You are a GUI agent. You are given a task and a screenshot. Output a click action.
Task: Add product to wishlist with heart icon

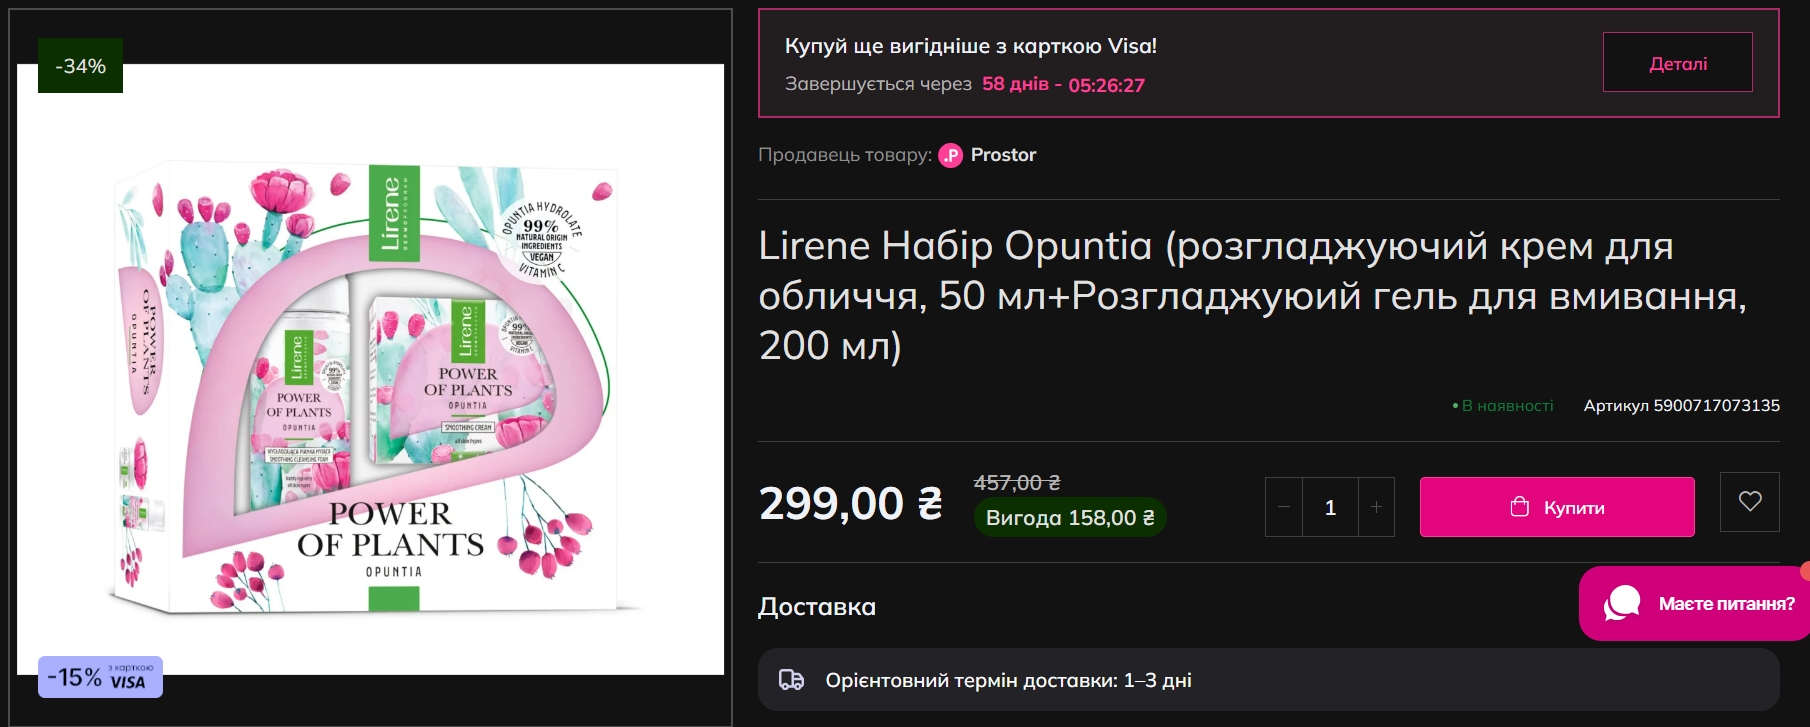coord(1749,502)
